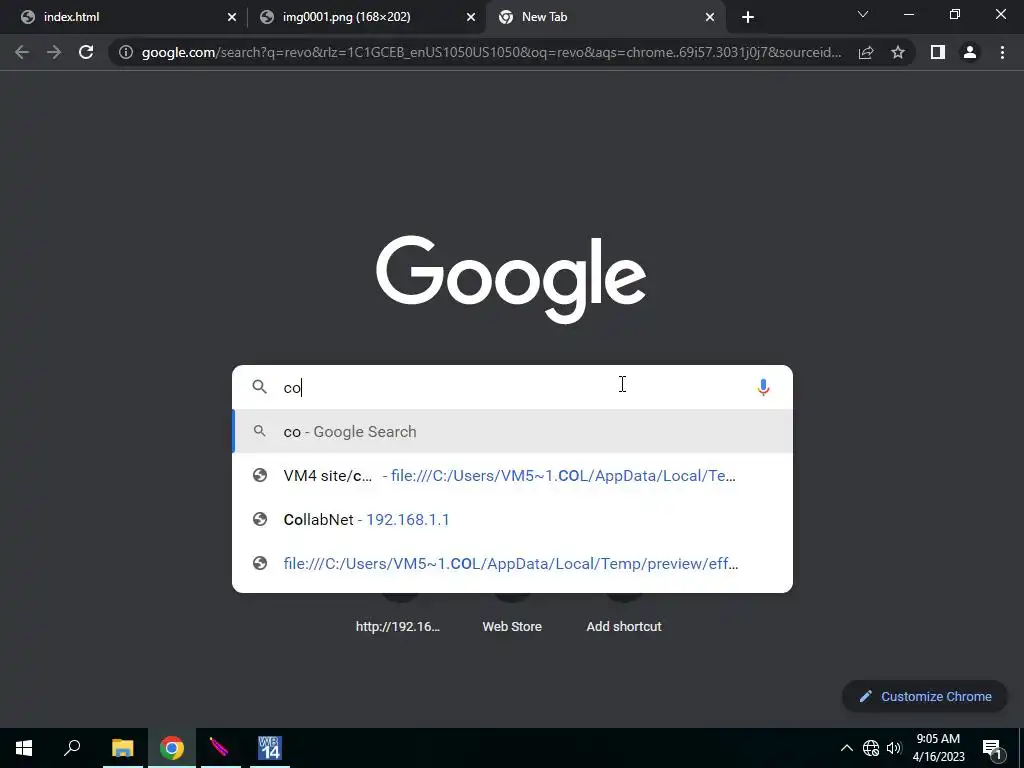
Task: Share this page icon in address bar
Action: point(866,52)
